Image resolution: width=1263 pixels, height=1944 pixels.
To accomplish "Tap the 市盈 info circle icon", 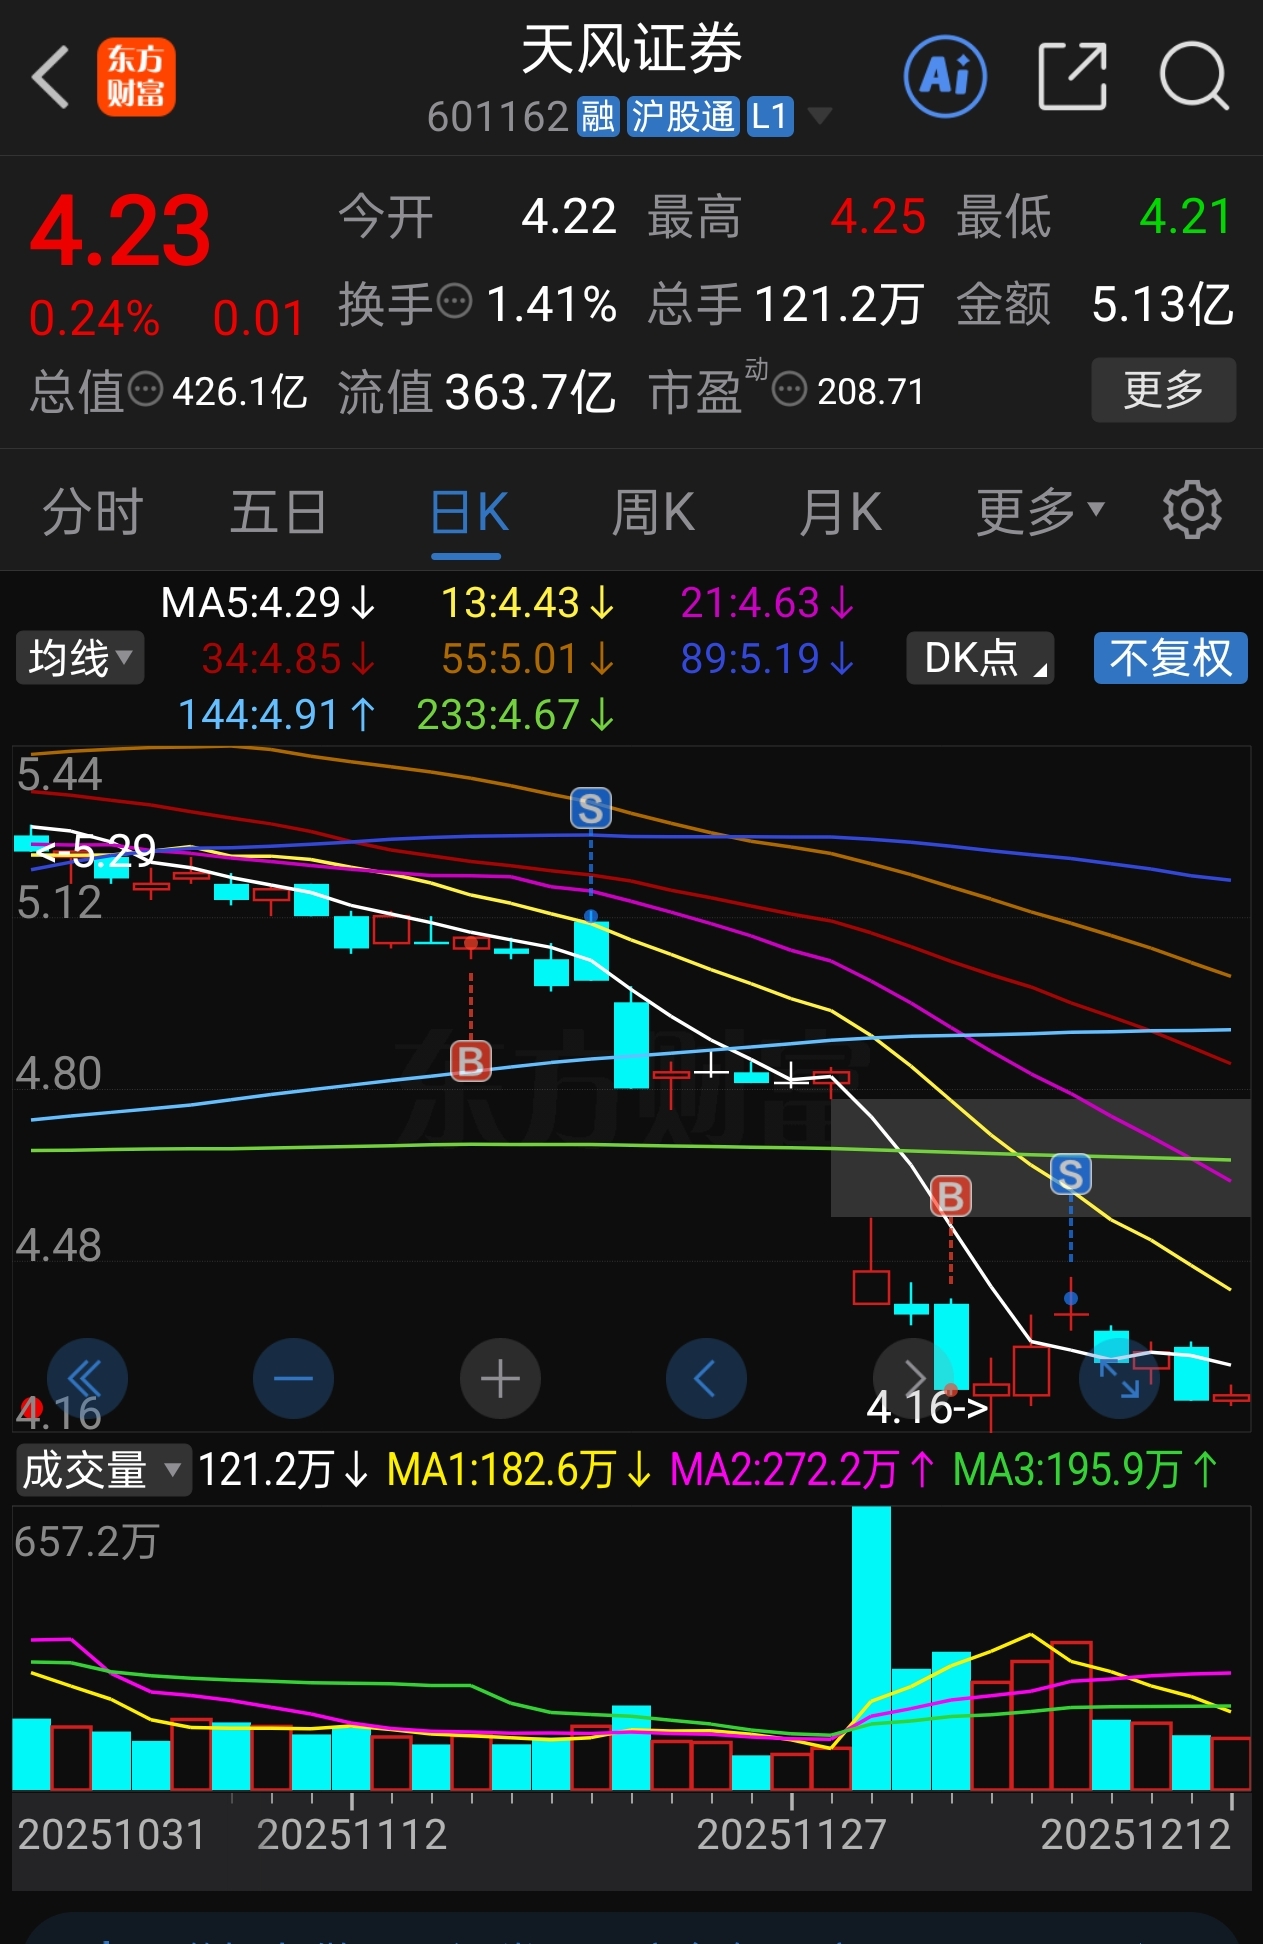I will [x=790, y=388].
